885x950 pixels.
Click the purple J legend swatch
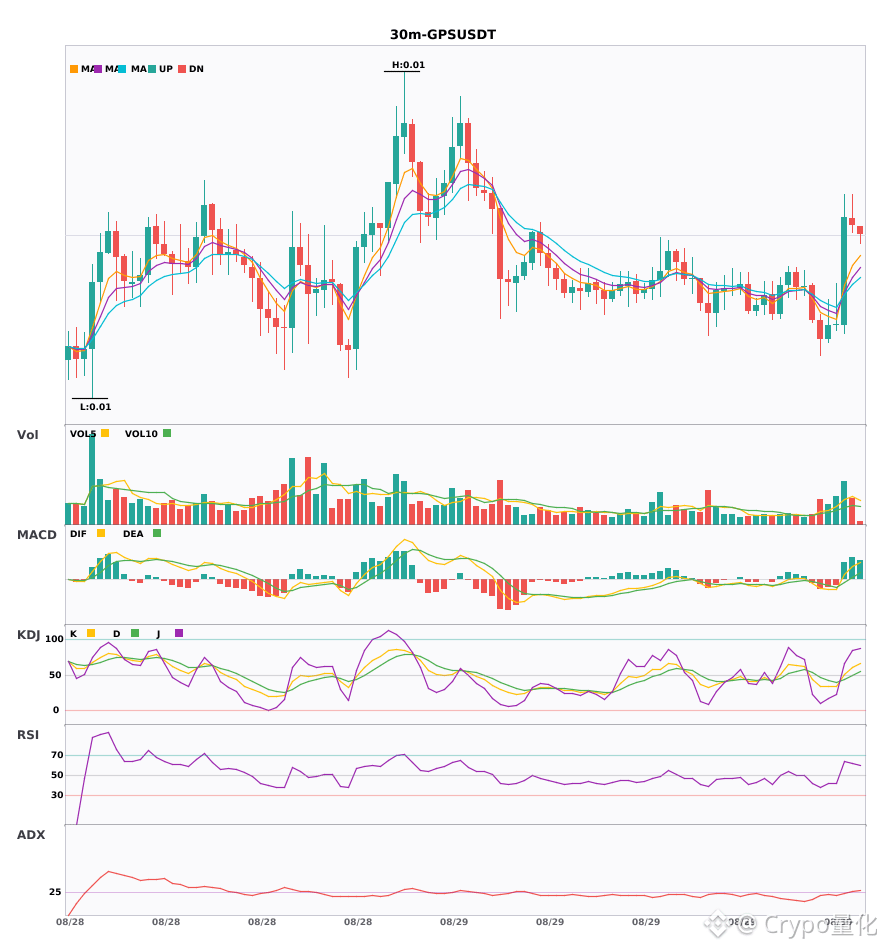179,633
